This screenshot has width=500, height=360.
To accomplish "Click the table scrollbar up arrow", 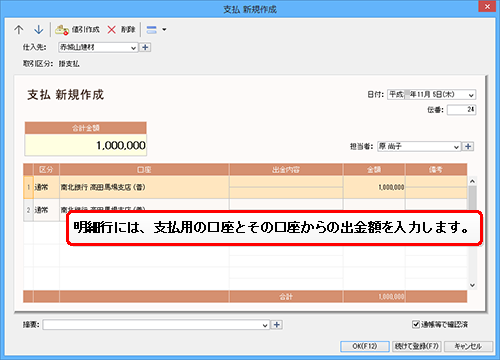I will 472,181.
